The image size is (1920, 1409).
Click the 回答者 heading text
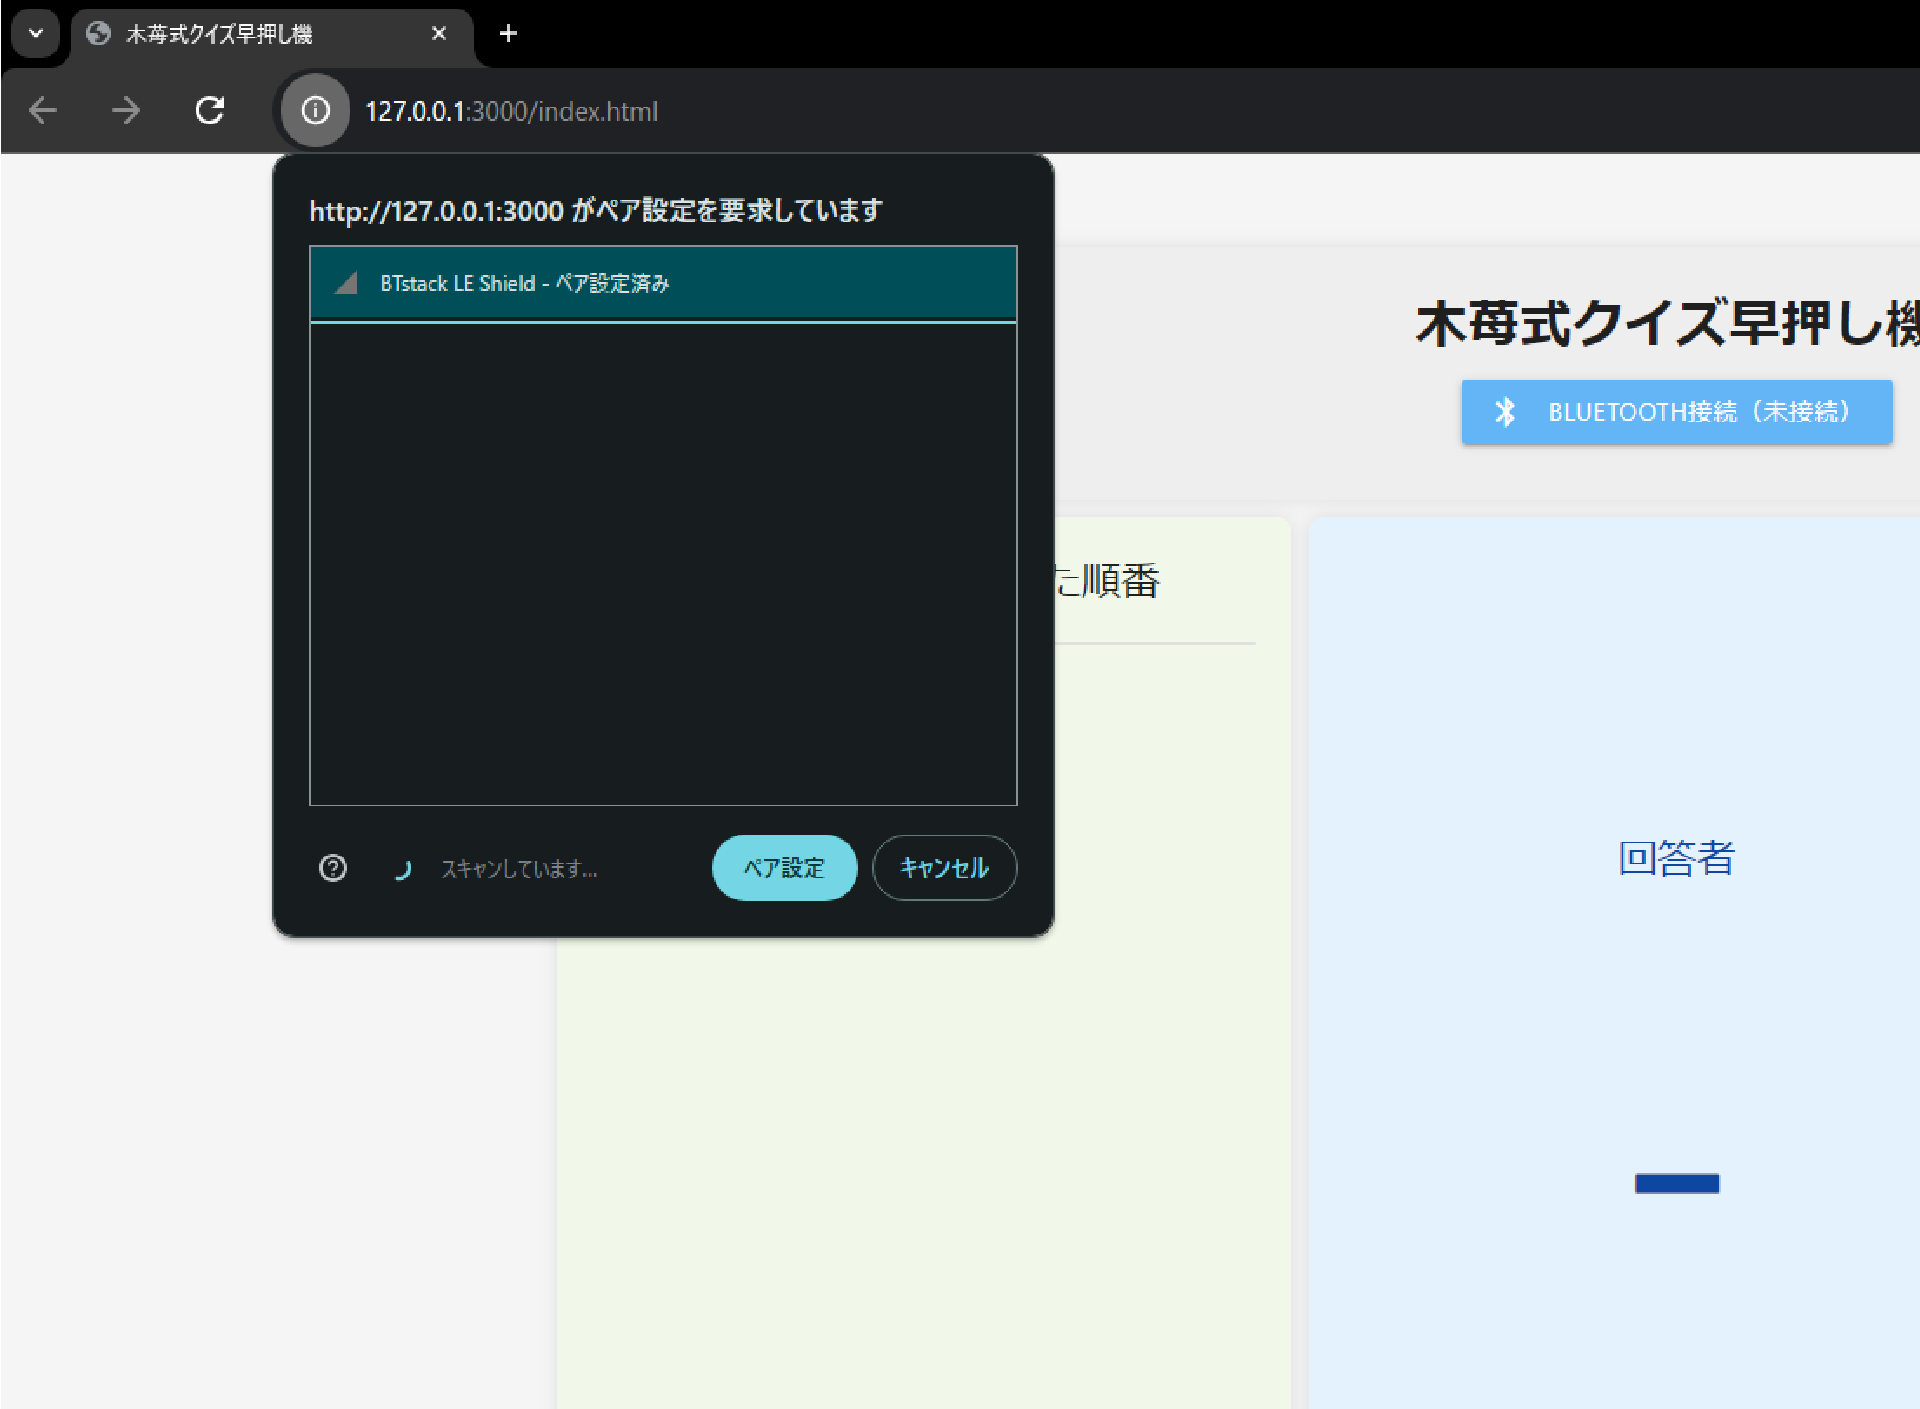[1676, 858]
